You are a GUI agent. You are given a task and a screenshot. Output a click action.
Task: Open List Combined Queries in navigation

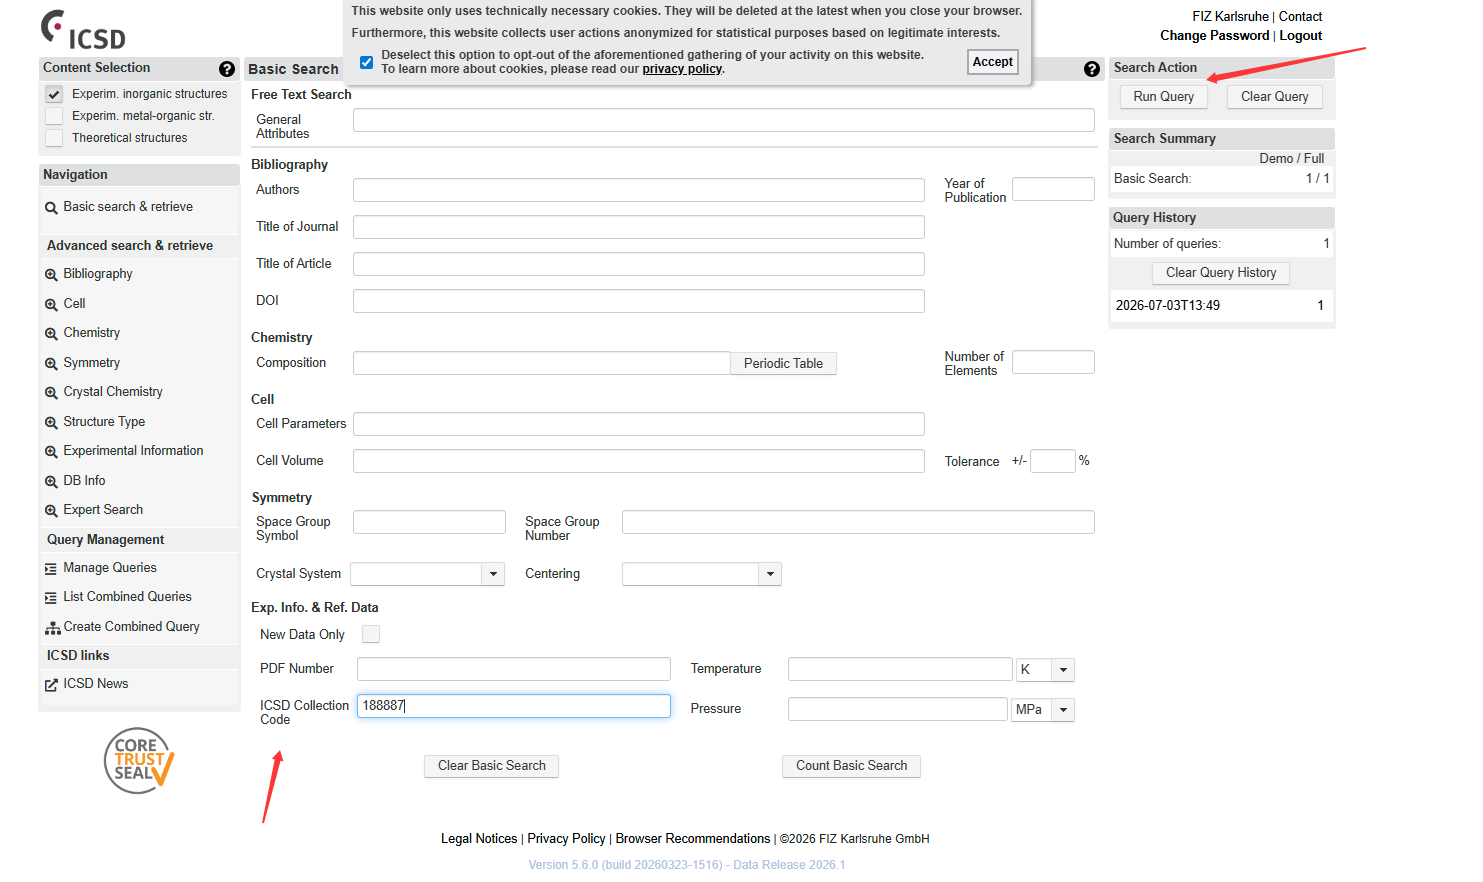tap(127, 597)
